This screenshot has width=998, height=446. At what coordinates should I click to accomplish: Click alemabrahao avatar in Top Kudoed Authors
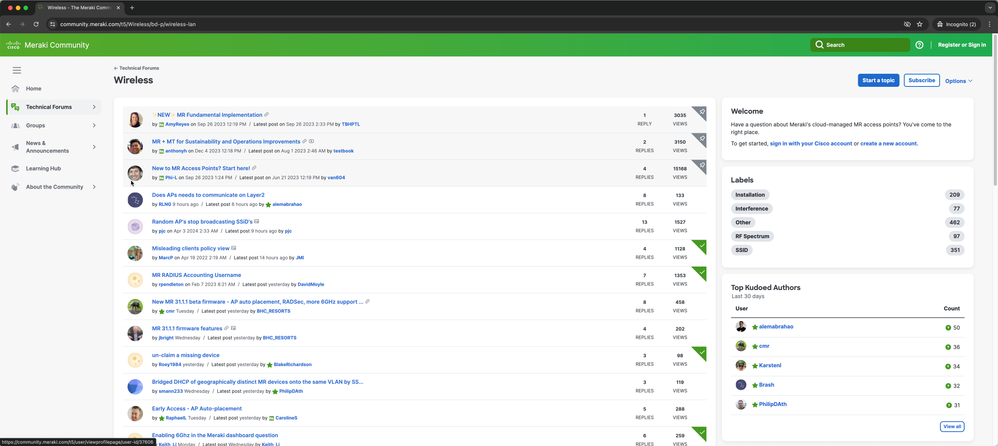pyautogui.click(x=741, y=326)
